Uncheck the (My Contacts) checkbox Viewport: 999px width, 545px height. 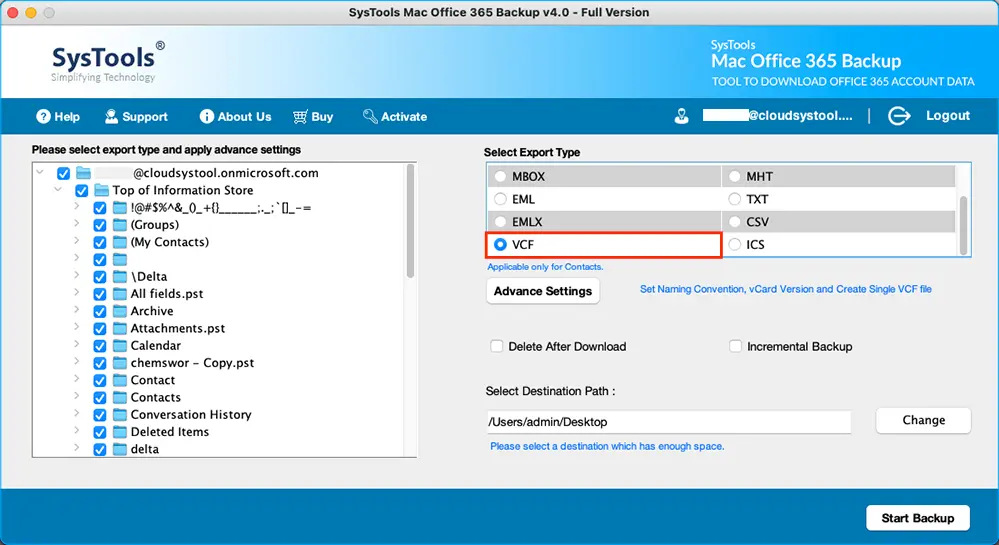[99, 242]
